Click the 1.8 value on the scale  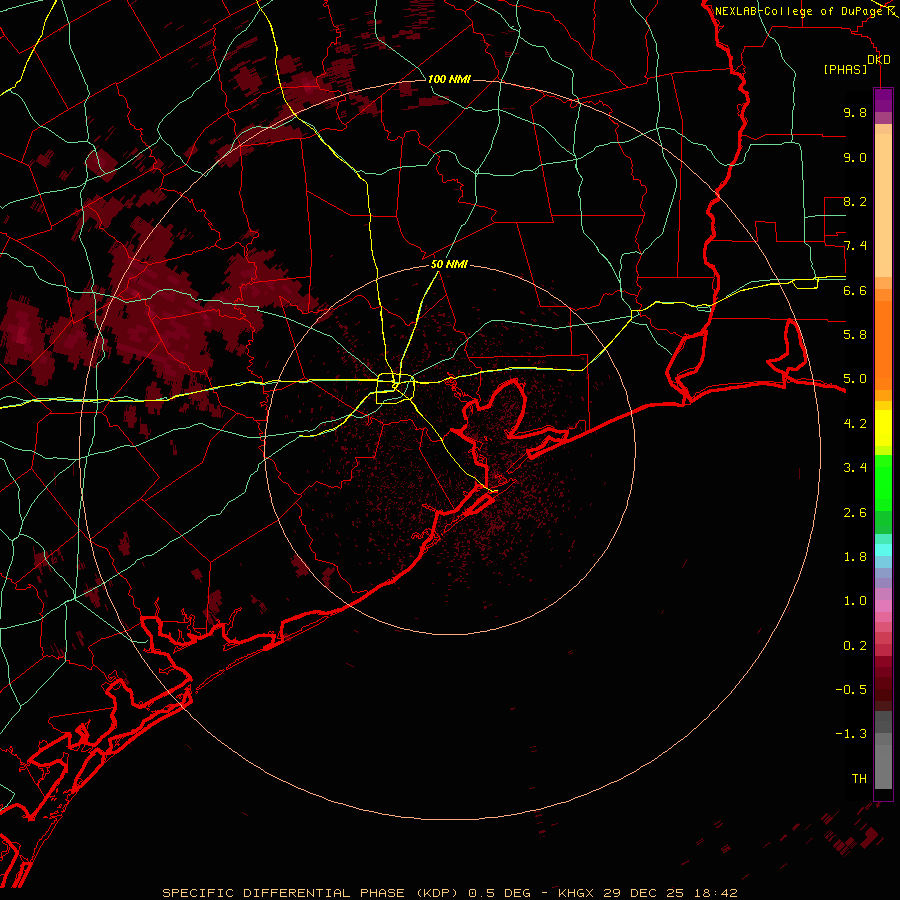[855, 557]
